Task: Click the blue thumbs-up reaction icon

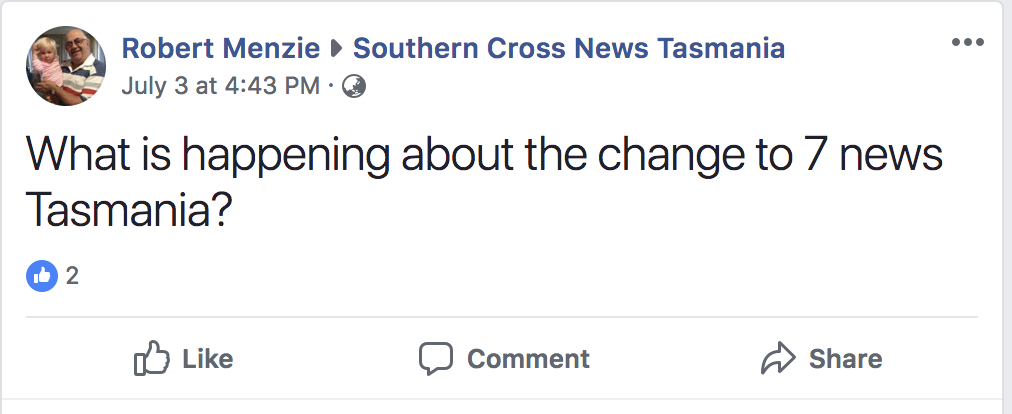Action: coord(41,276)
